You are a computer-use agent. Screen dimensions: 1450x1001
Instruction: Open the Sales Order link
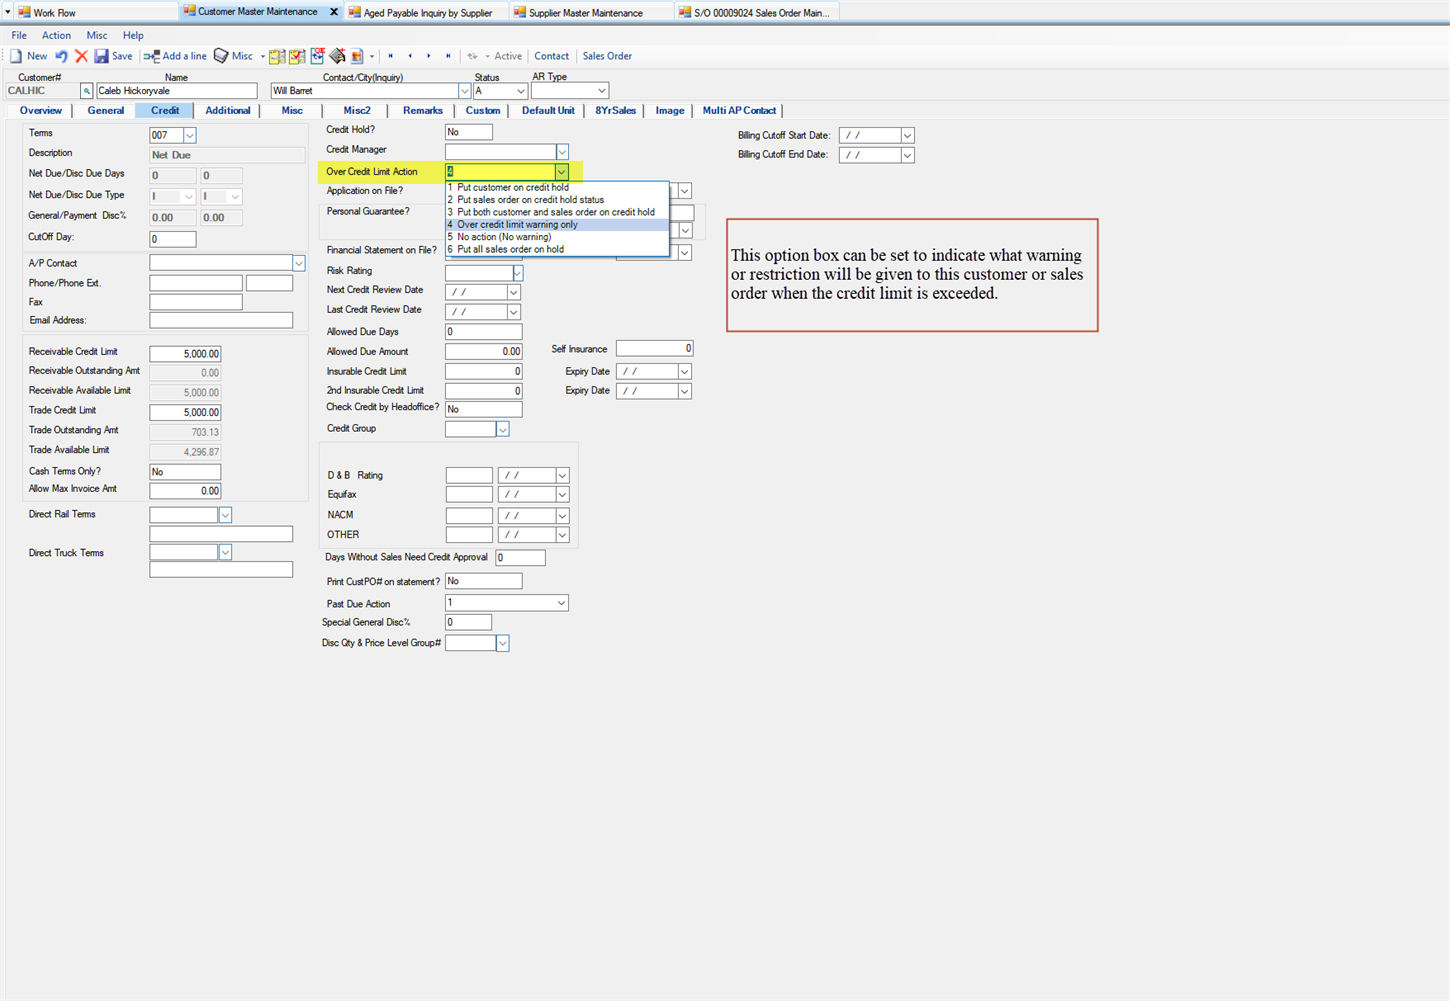(x=607, y=56)
